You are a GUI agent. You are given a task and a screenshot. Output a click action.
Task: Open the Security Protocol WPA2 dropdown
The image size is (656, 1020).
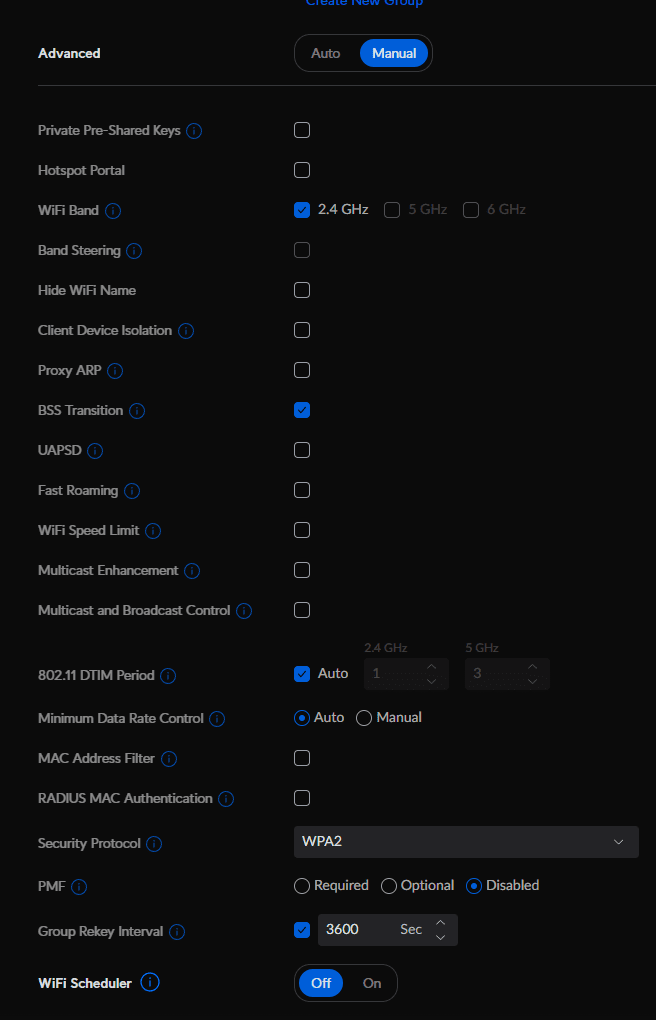coord(466,842)
